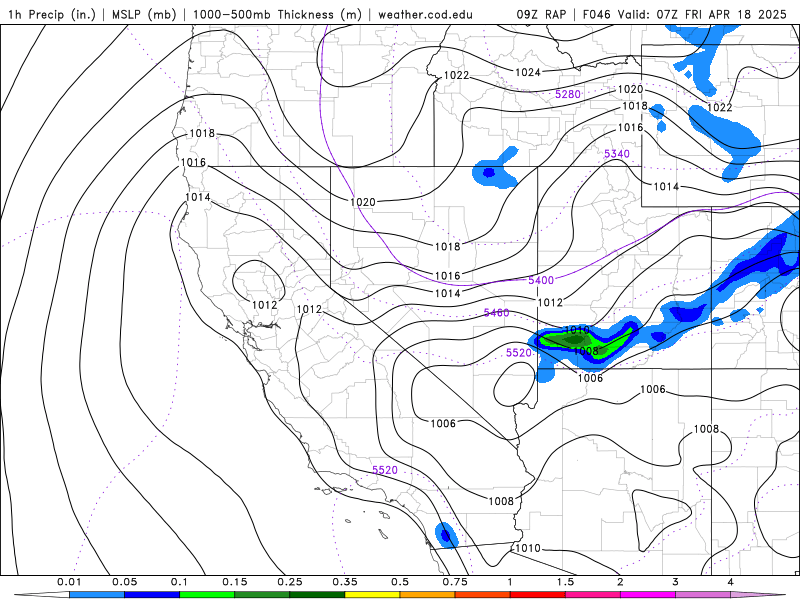The image size is (800, 600).
Task: Click the 'weather.cod.edu' text in header
Action: [x=425, y=14]
